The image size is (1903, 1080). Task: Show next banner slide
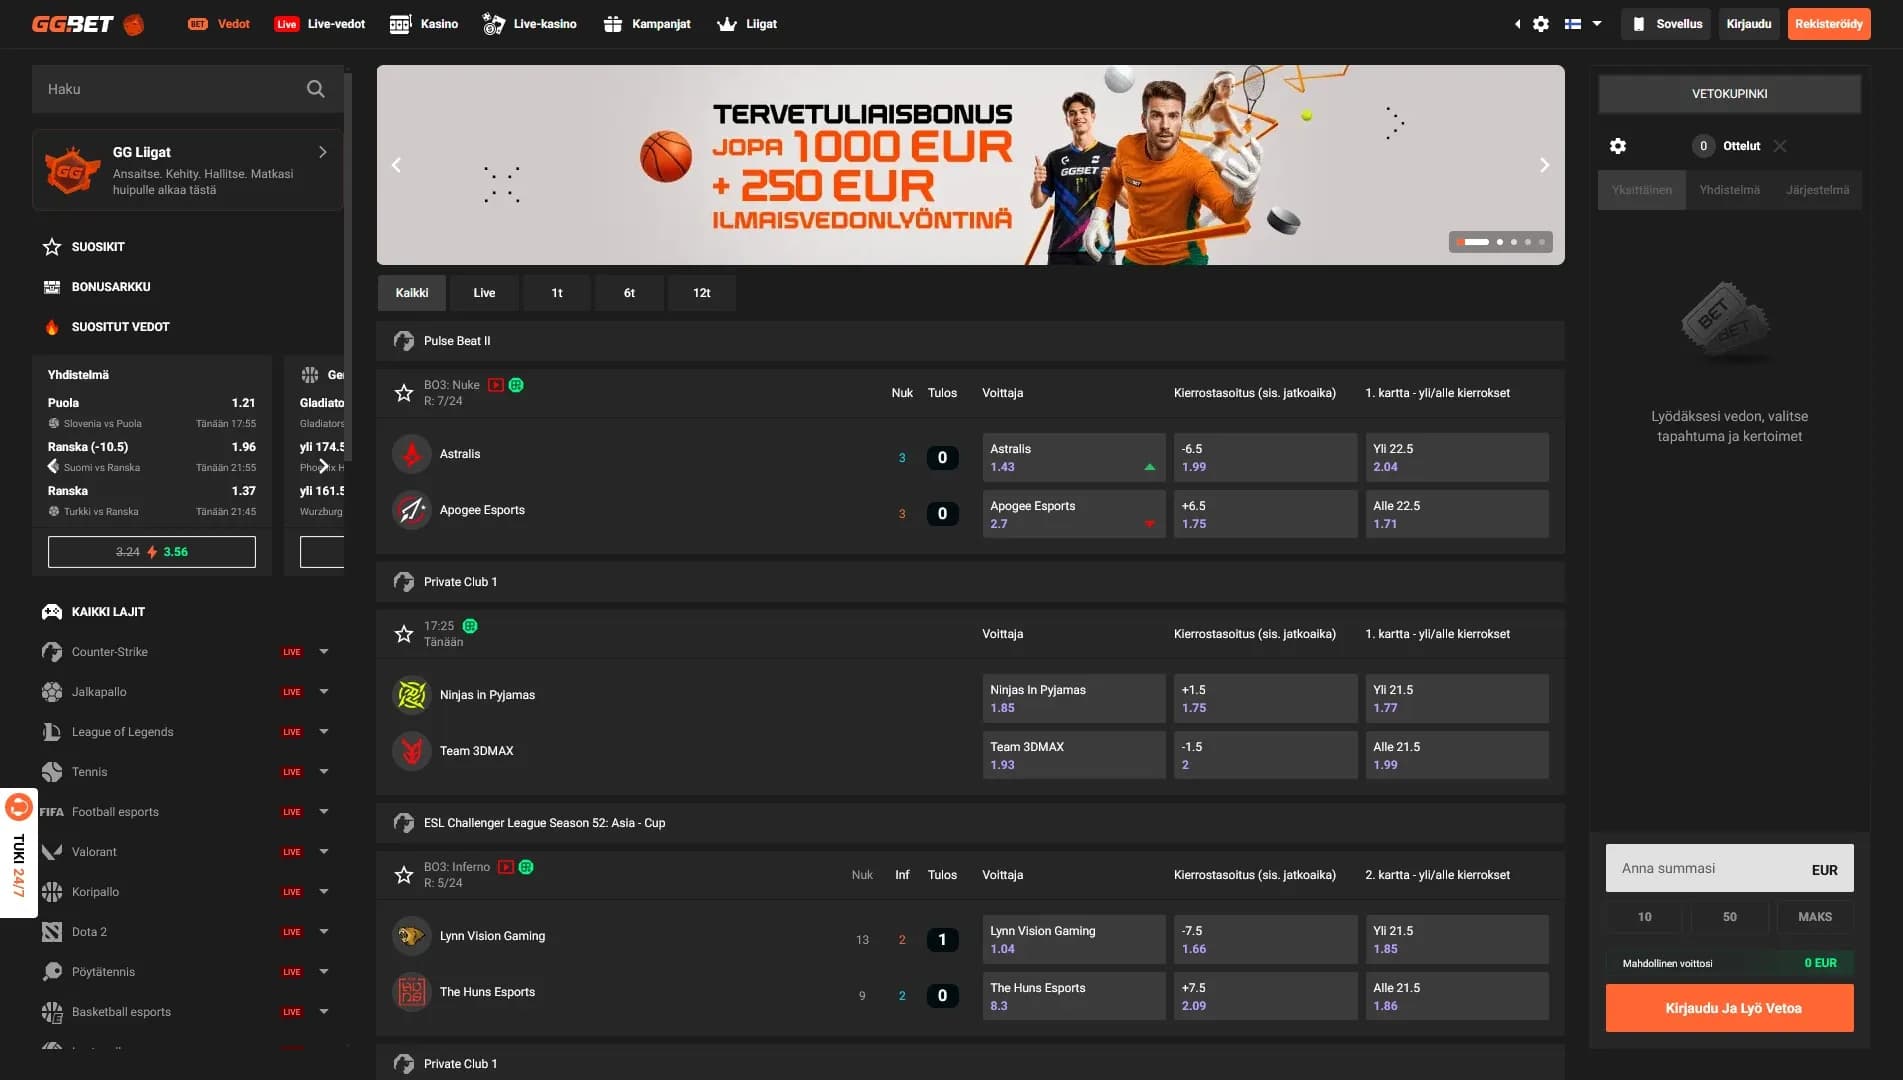click(x=1544, y=165)
